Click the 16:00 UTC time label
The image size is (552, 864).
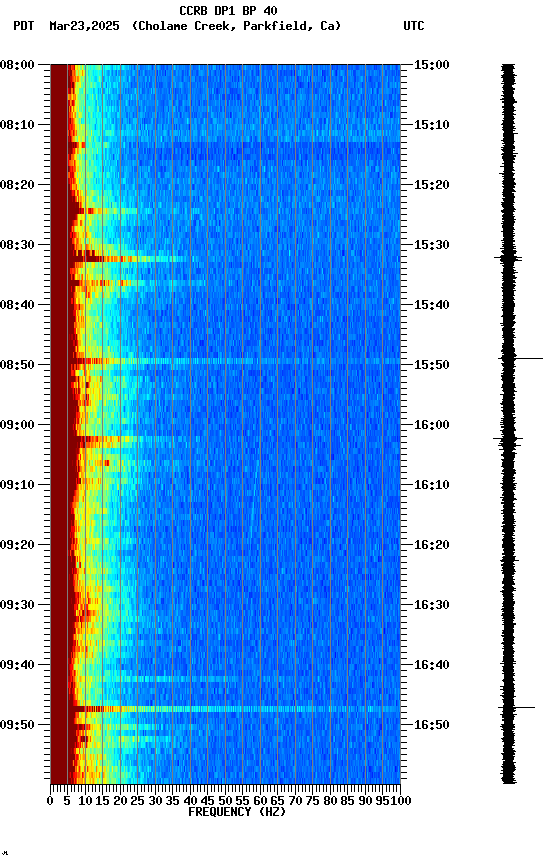(x=432, y=425)
